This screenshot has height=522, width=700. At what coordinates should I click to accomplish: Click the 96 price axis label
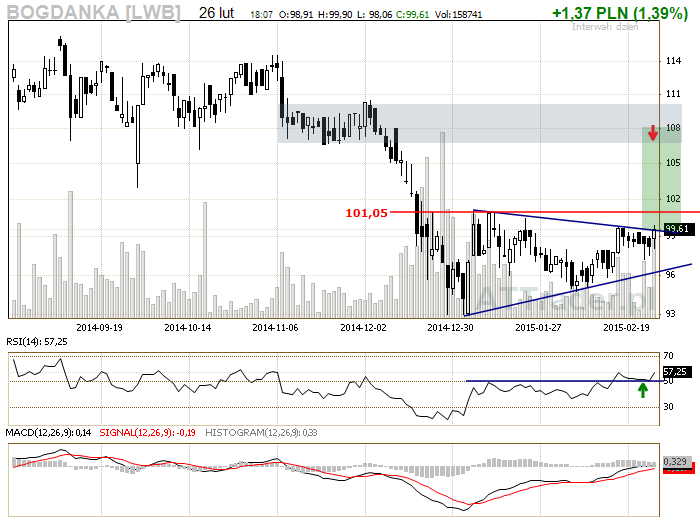pyautogui.click(x=671, y=275)
